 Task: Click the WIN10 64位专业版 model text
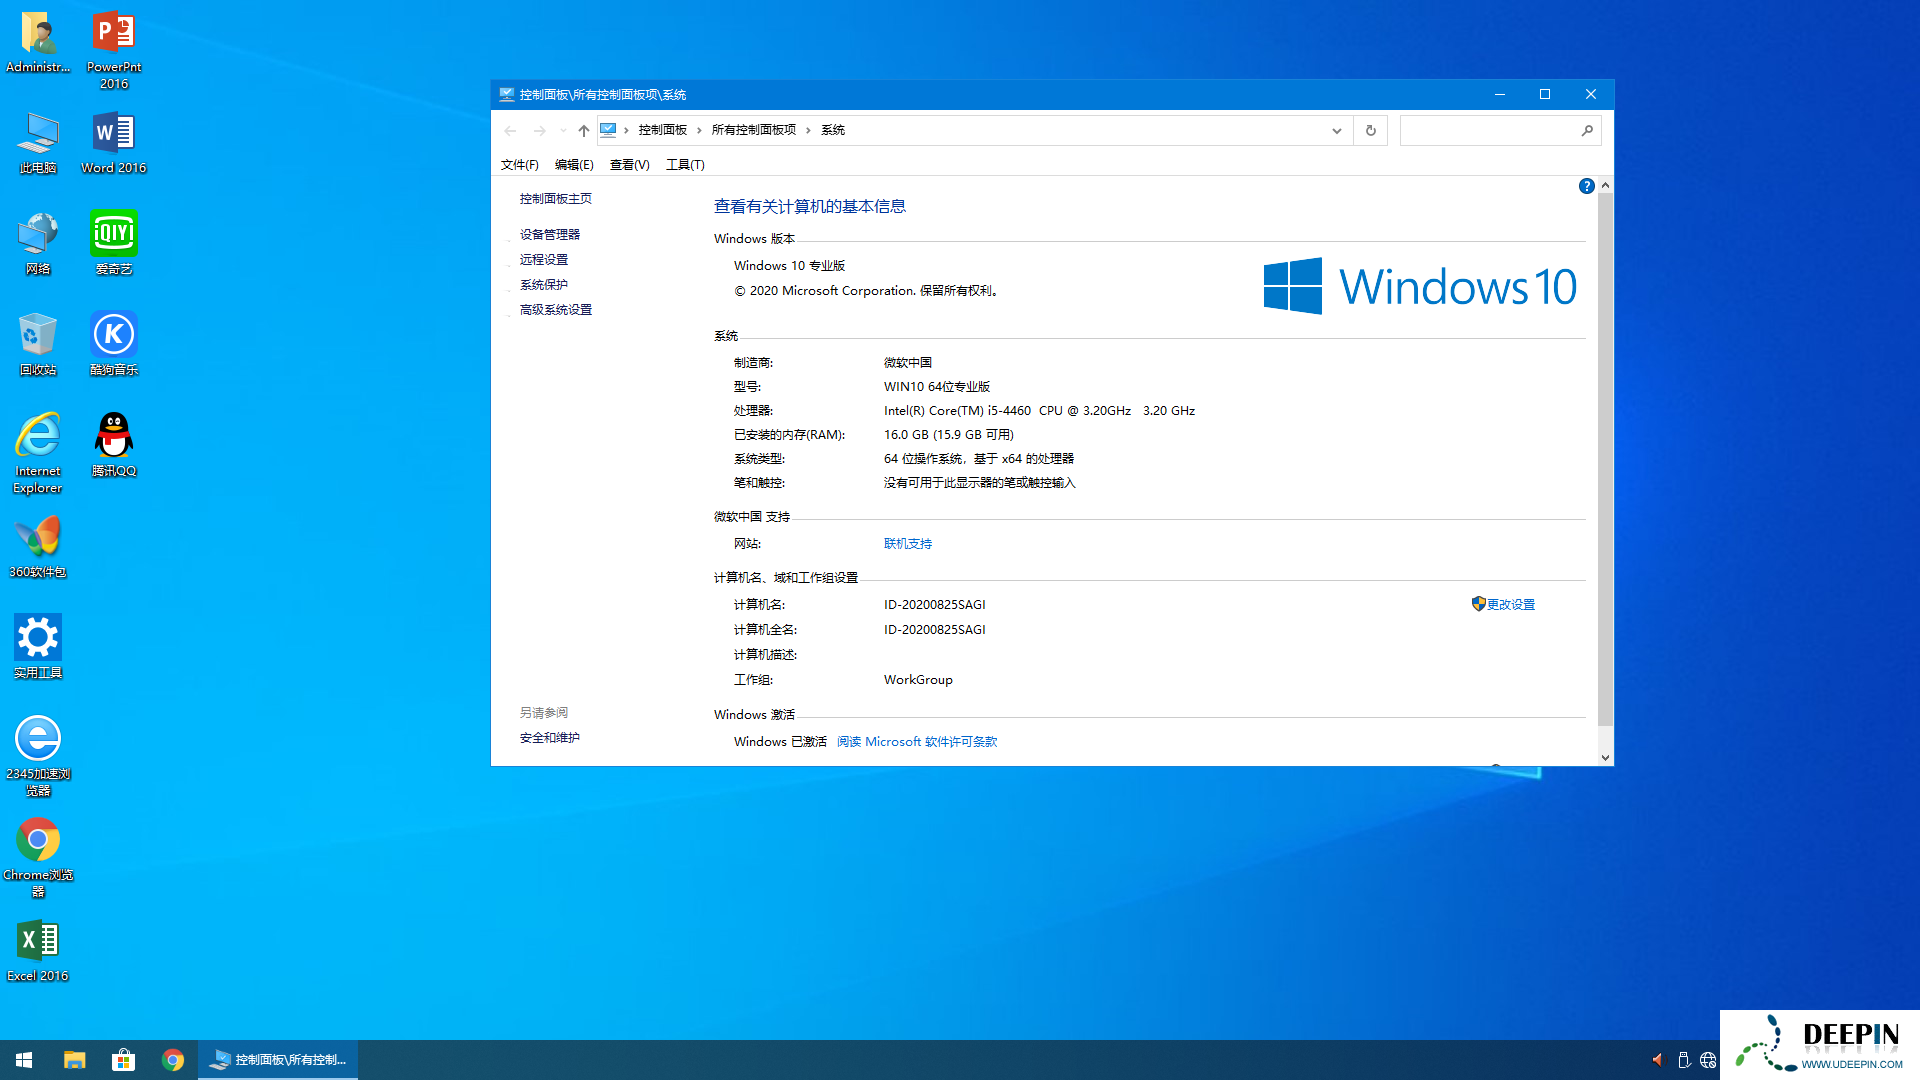click(937, 387)
